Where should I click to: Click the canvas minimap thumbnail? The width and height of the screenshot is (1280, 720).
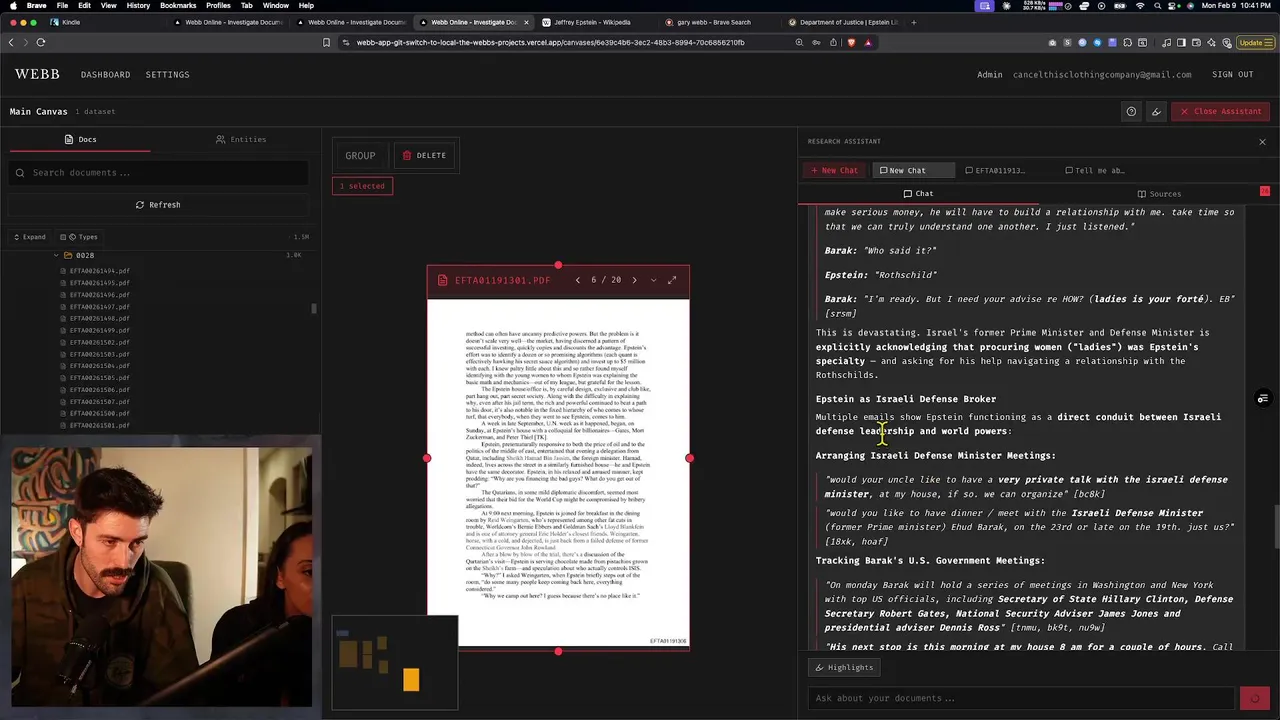point(395,663)
